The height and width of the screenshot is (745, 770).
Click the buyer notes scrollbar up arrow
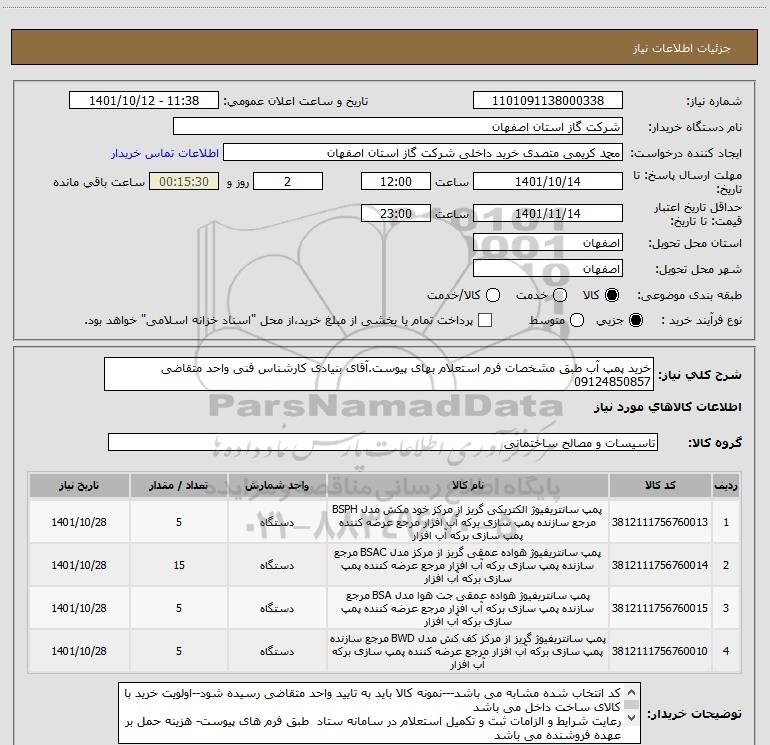632,692
